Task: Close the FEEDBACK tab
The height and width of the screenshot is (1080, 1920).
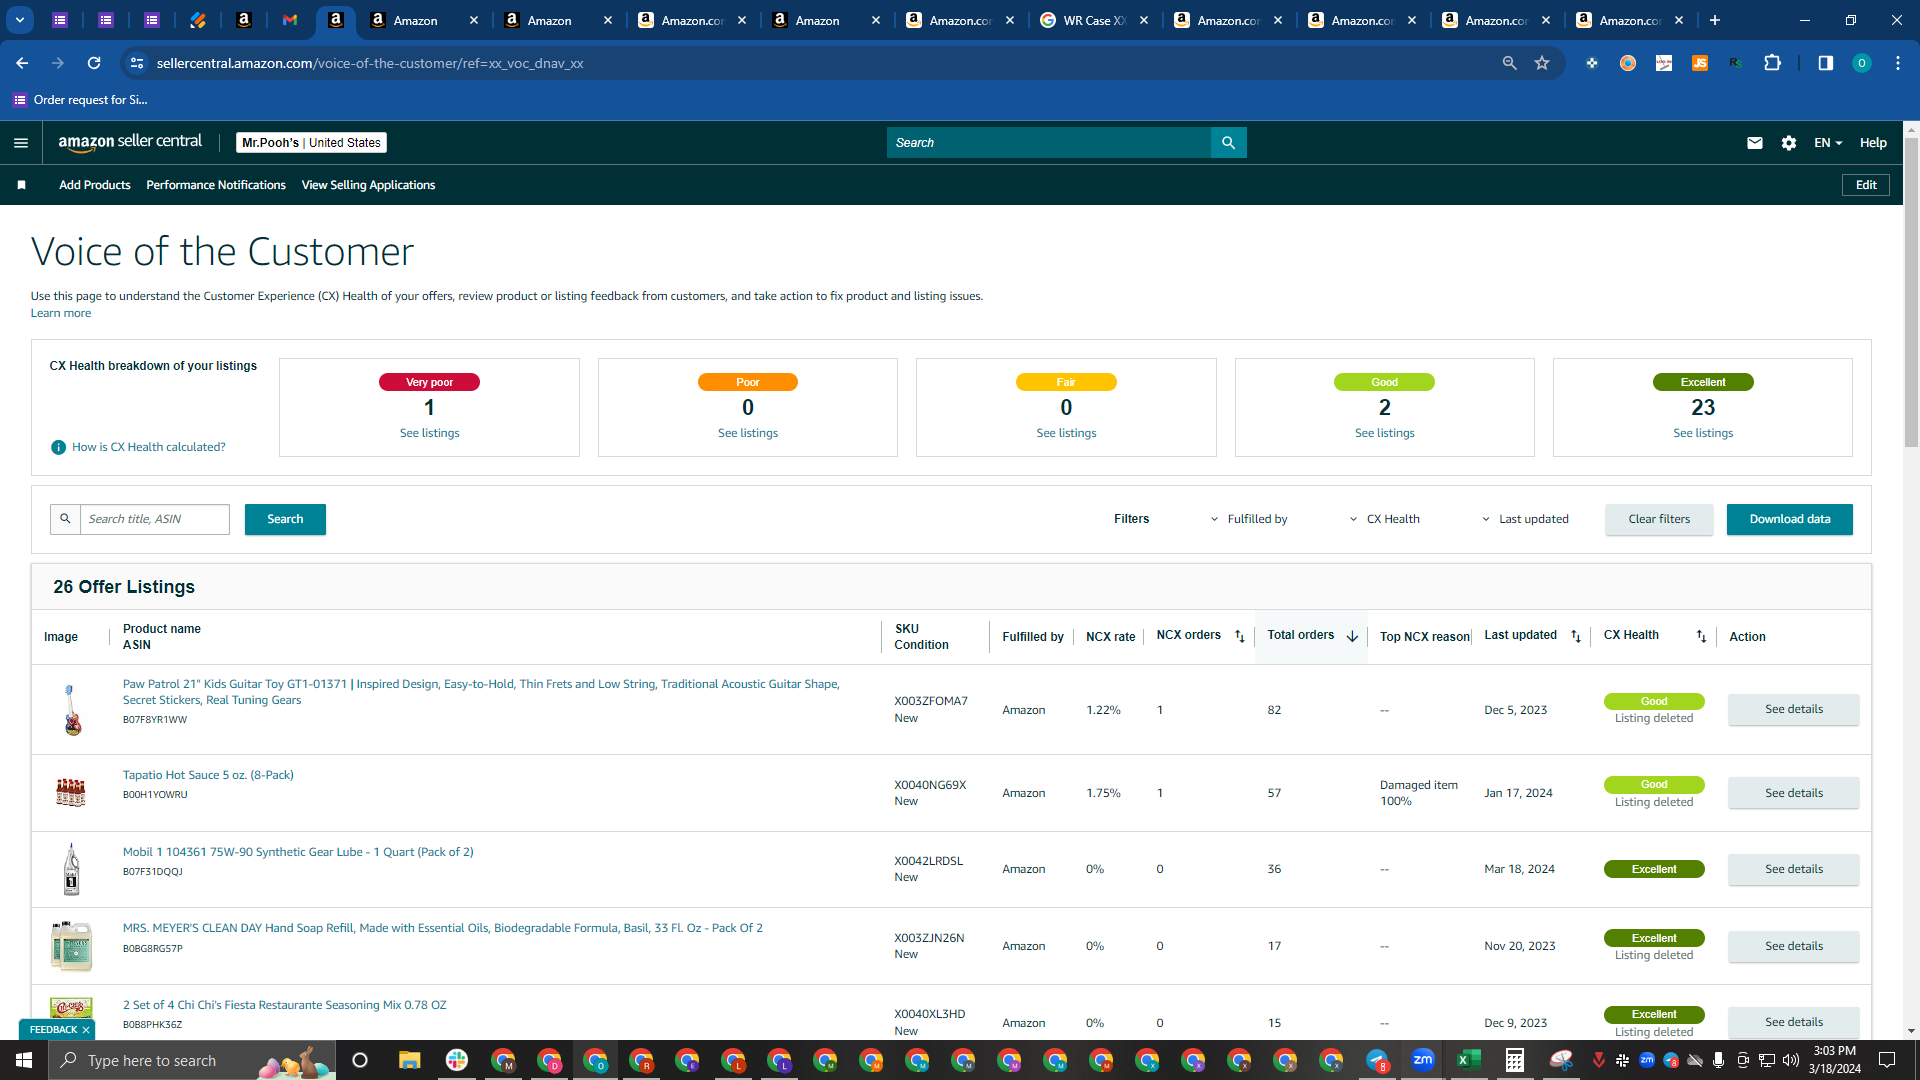Action: pyautogui.click(x=86, y=1030)
